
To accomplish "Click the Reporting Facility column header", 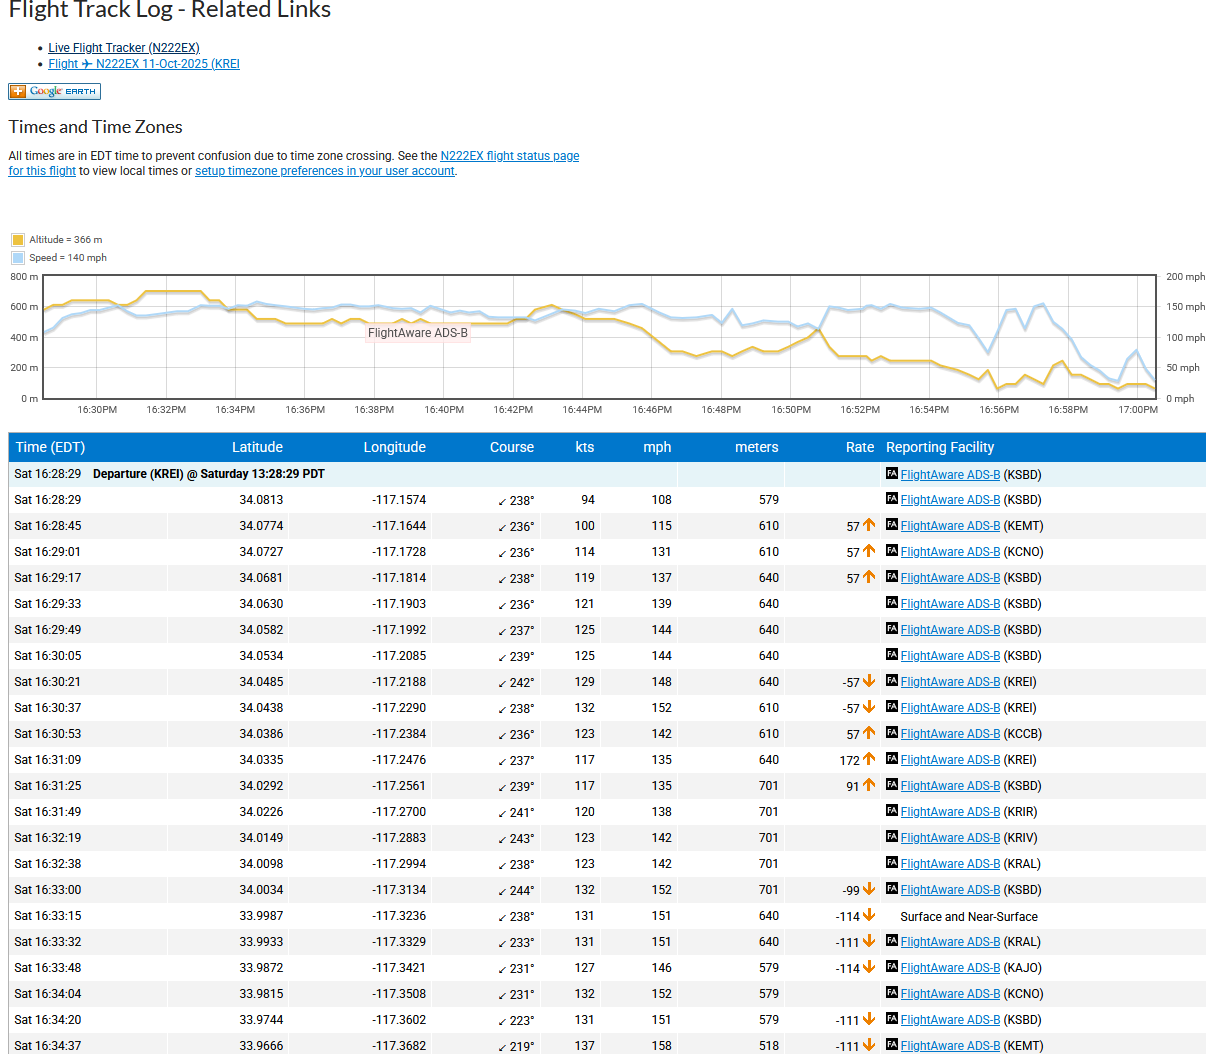I will (x=940, y=447).
